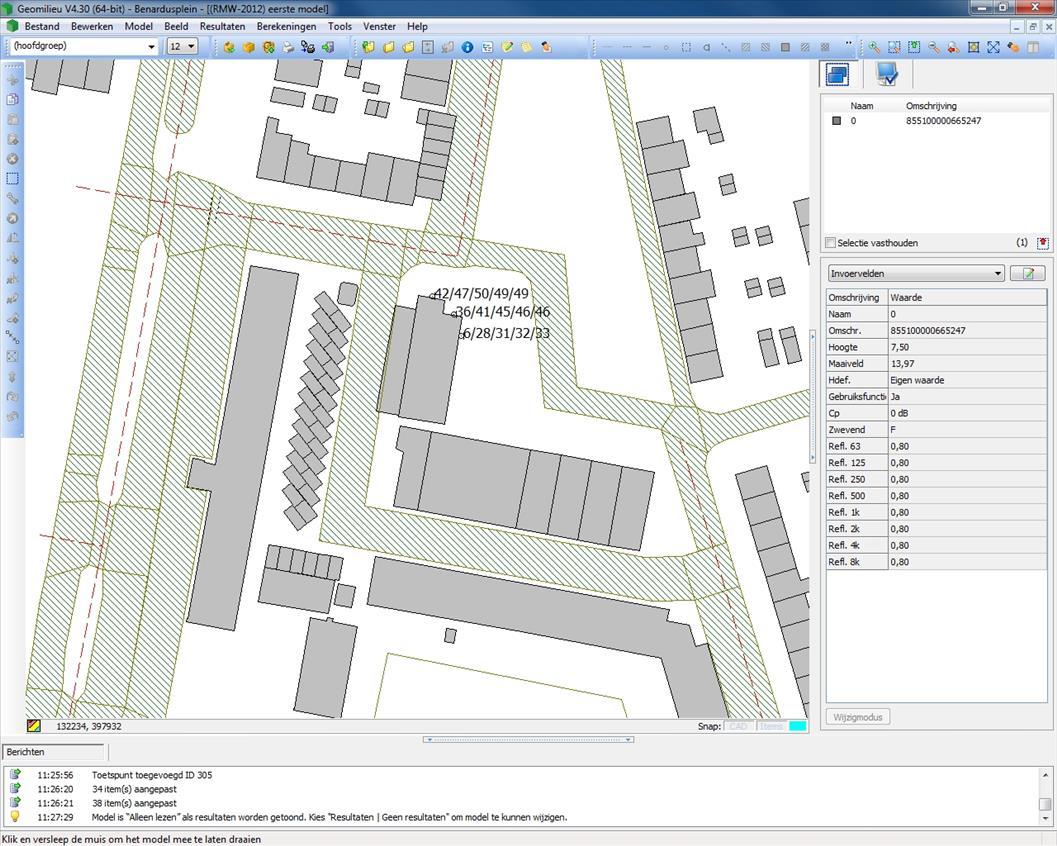Open the blue layers panel tab

click(x=836, y=74)
